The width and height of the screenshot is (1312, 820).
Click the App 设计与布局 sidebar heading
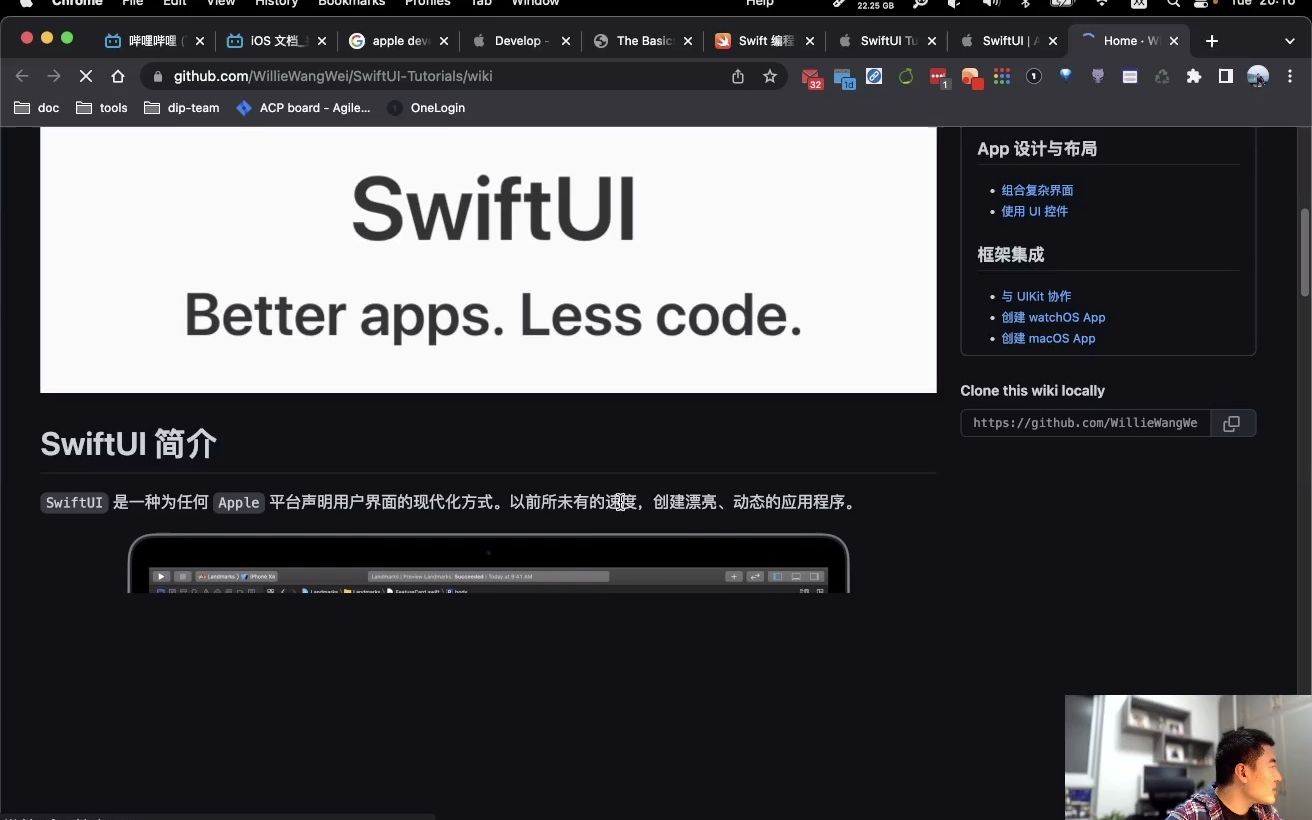pyautogui.click(x=1037, y=149)
